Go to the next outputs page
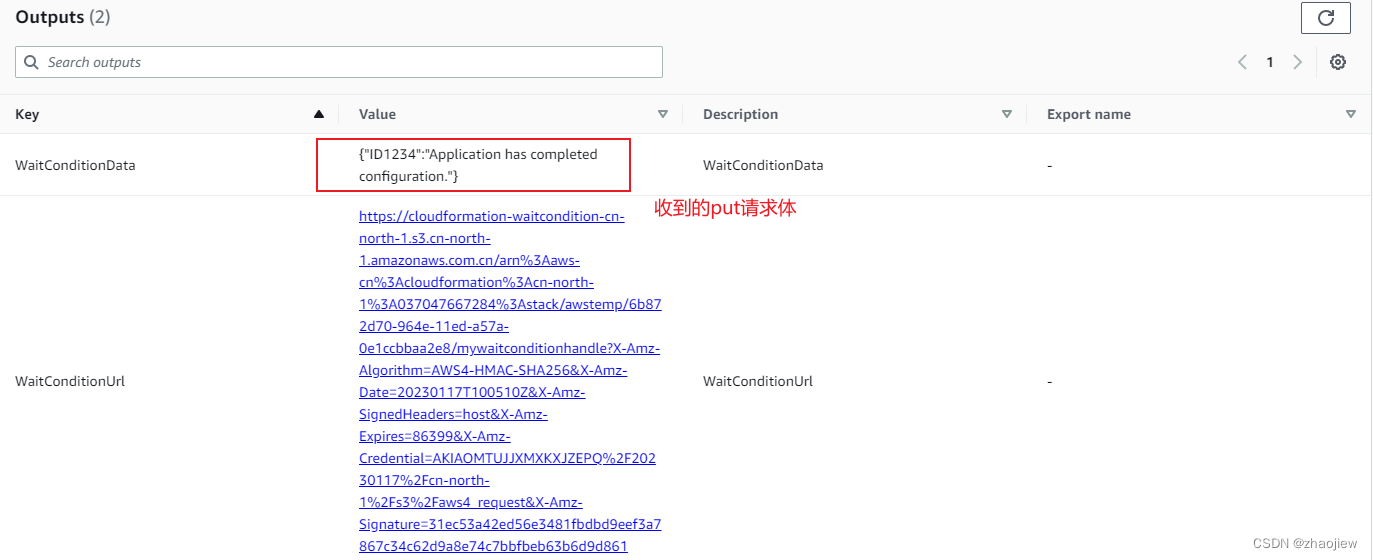 1298,62
